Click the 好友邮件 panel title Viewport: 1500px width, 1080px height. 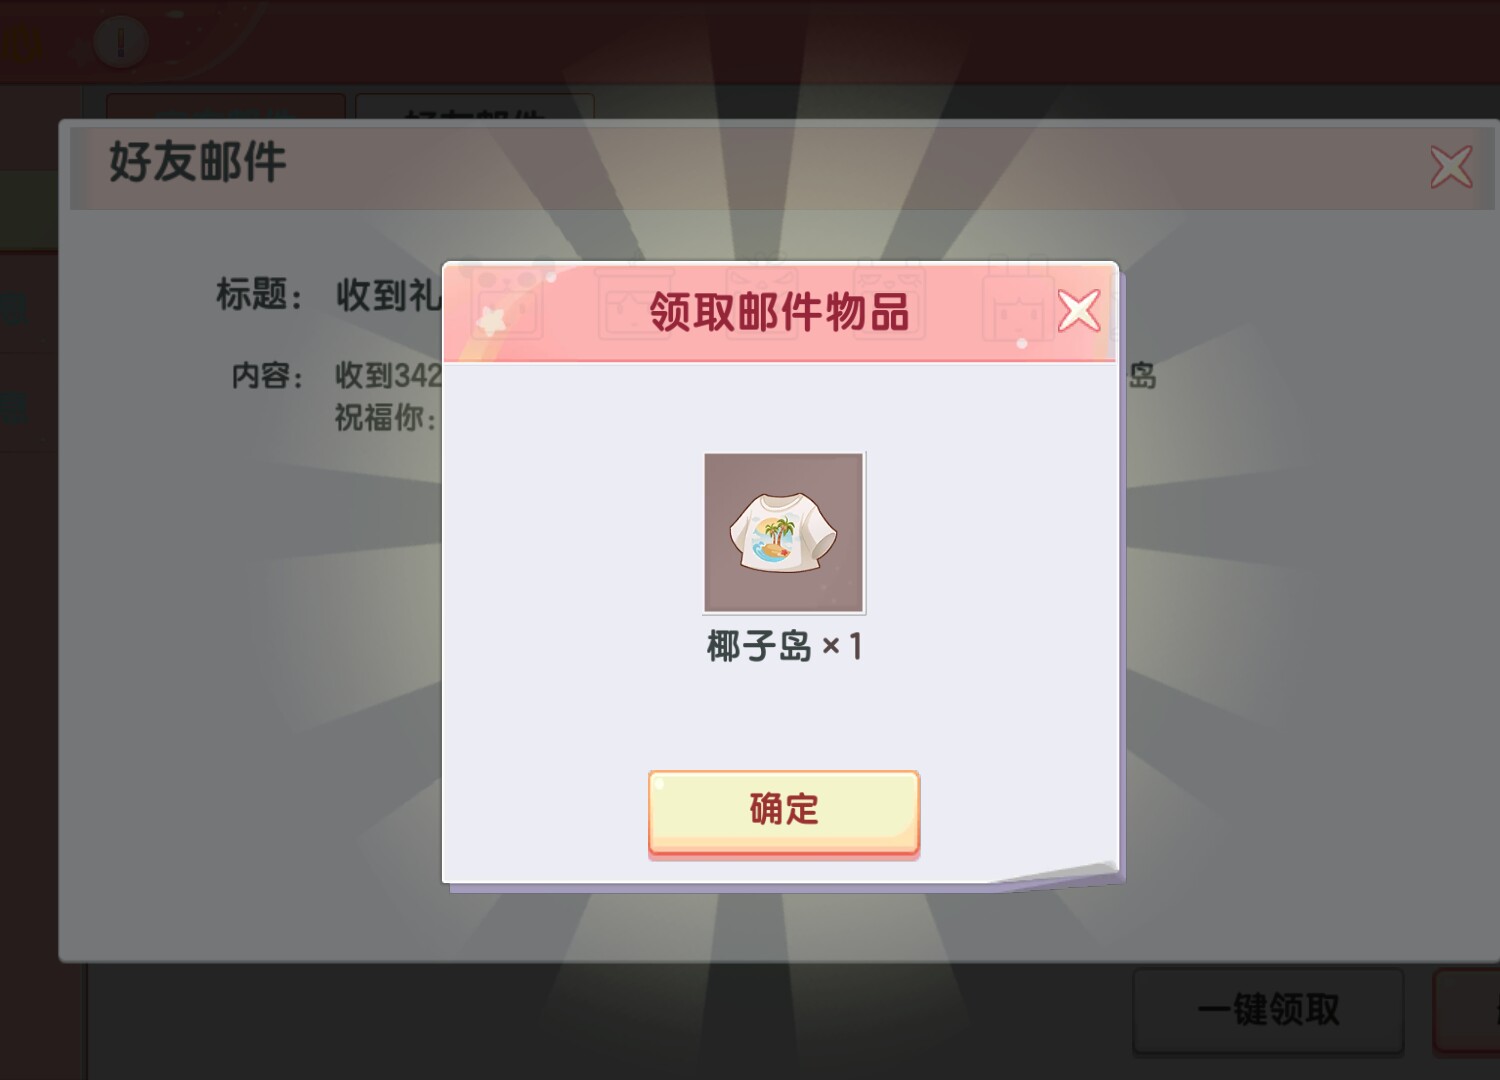click(x=197, y=162)
